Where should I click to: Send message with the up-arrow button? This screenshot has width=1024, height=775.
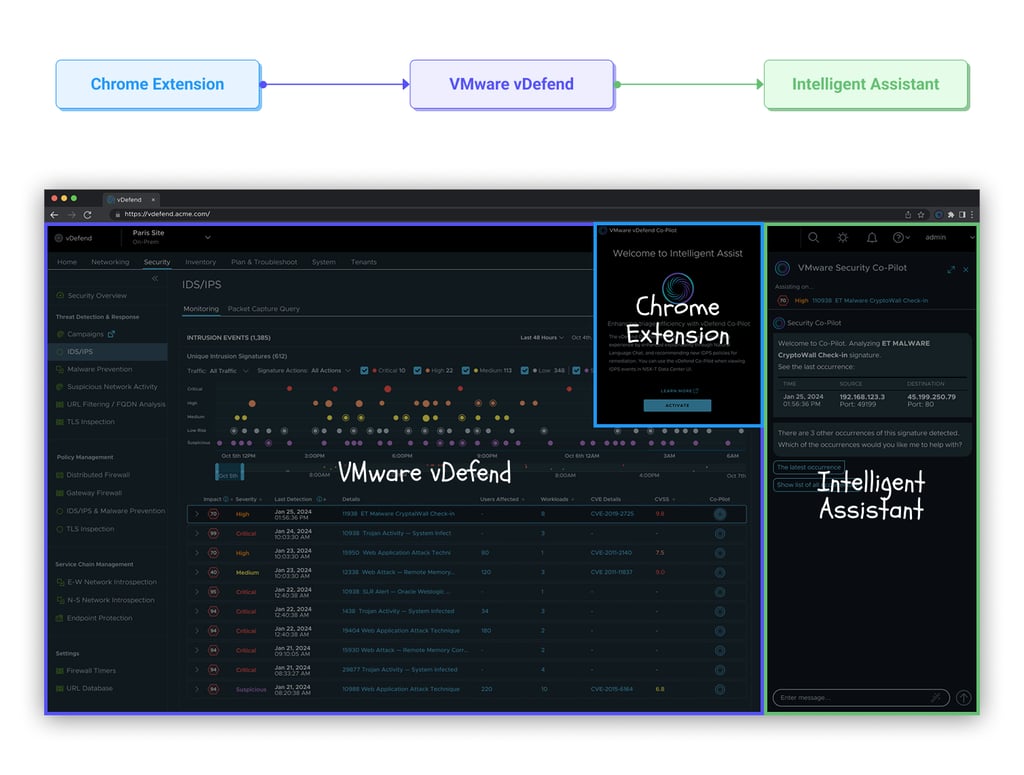point(964,698)
